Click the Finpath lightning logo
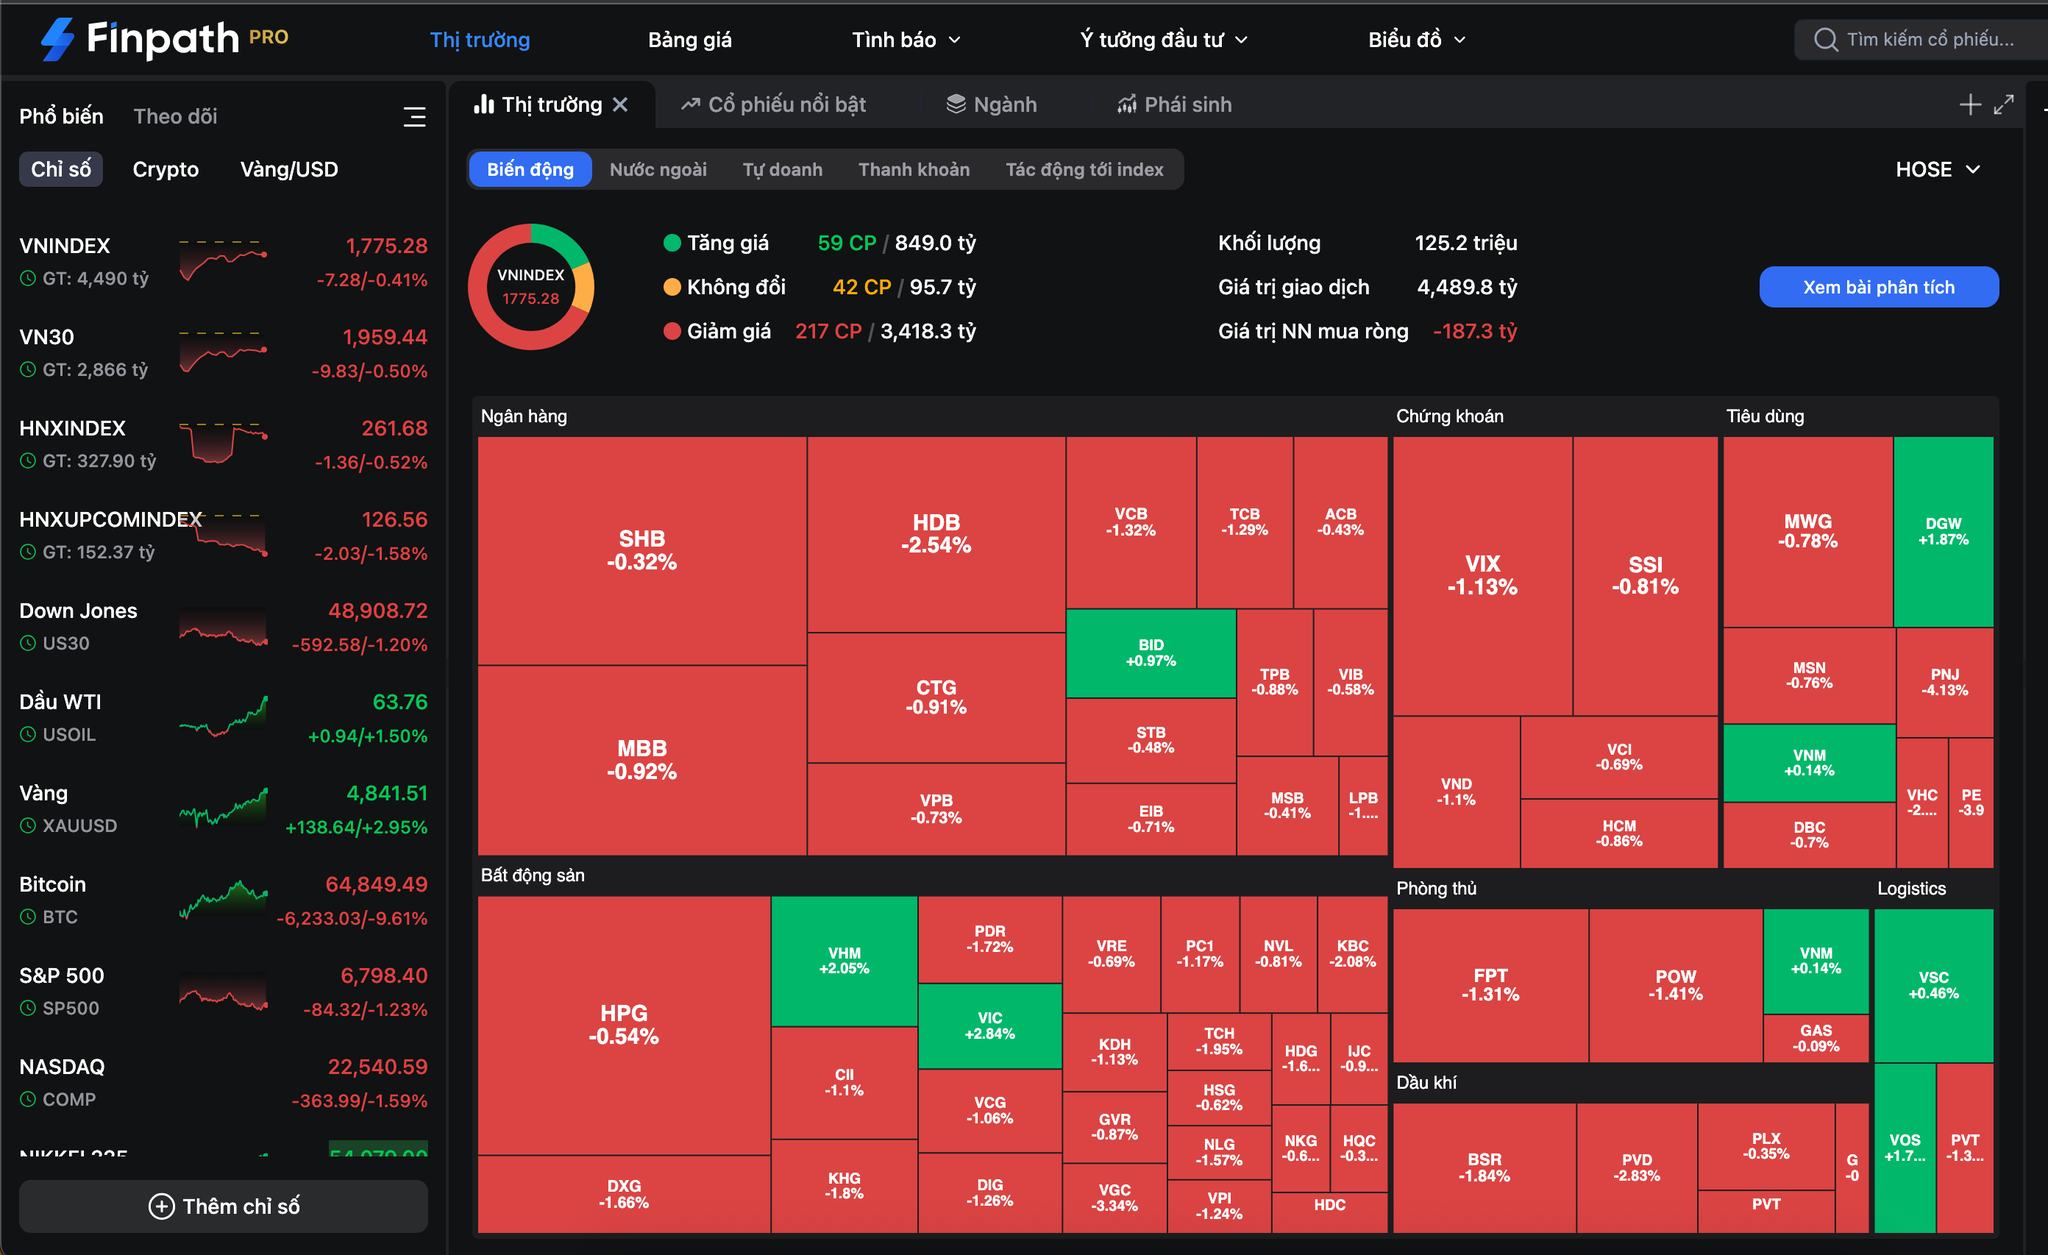The image size is (2048, 1255). (x=58, y=39)
